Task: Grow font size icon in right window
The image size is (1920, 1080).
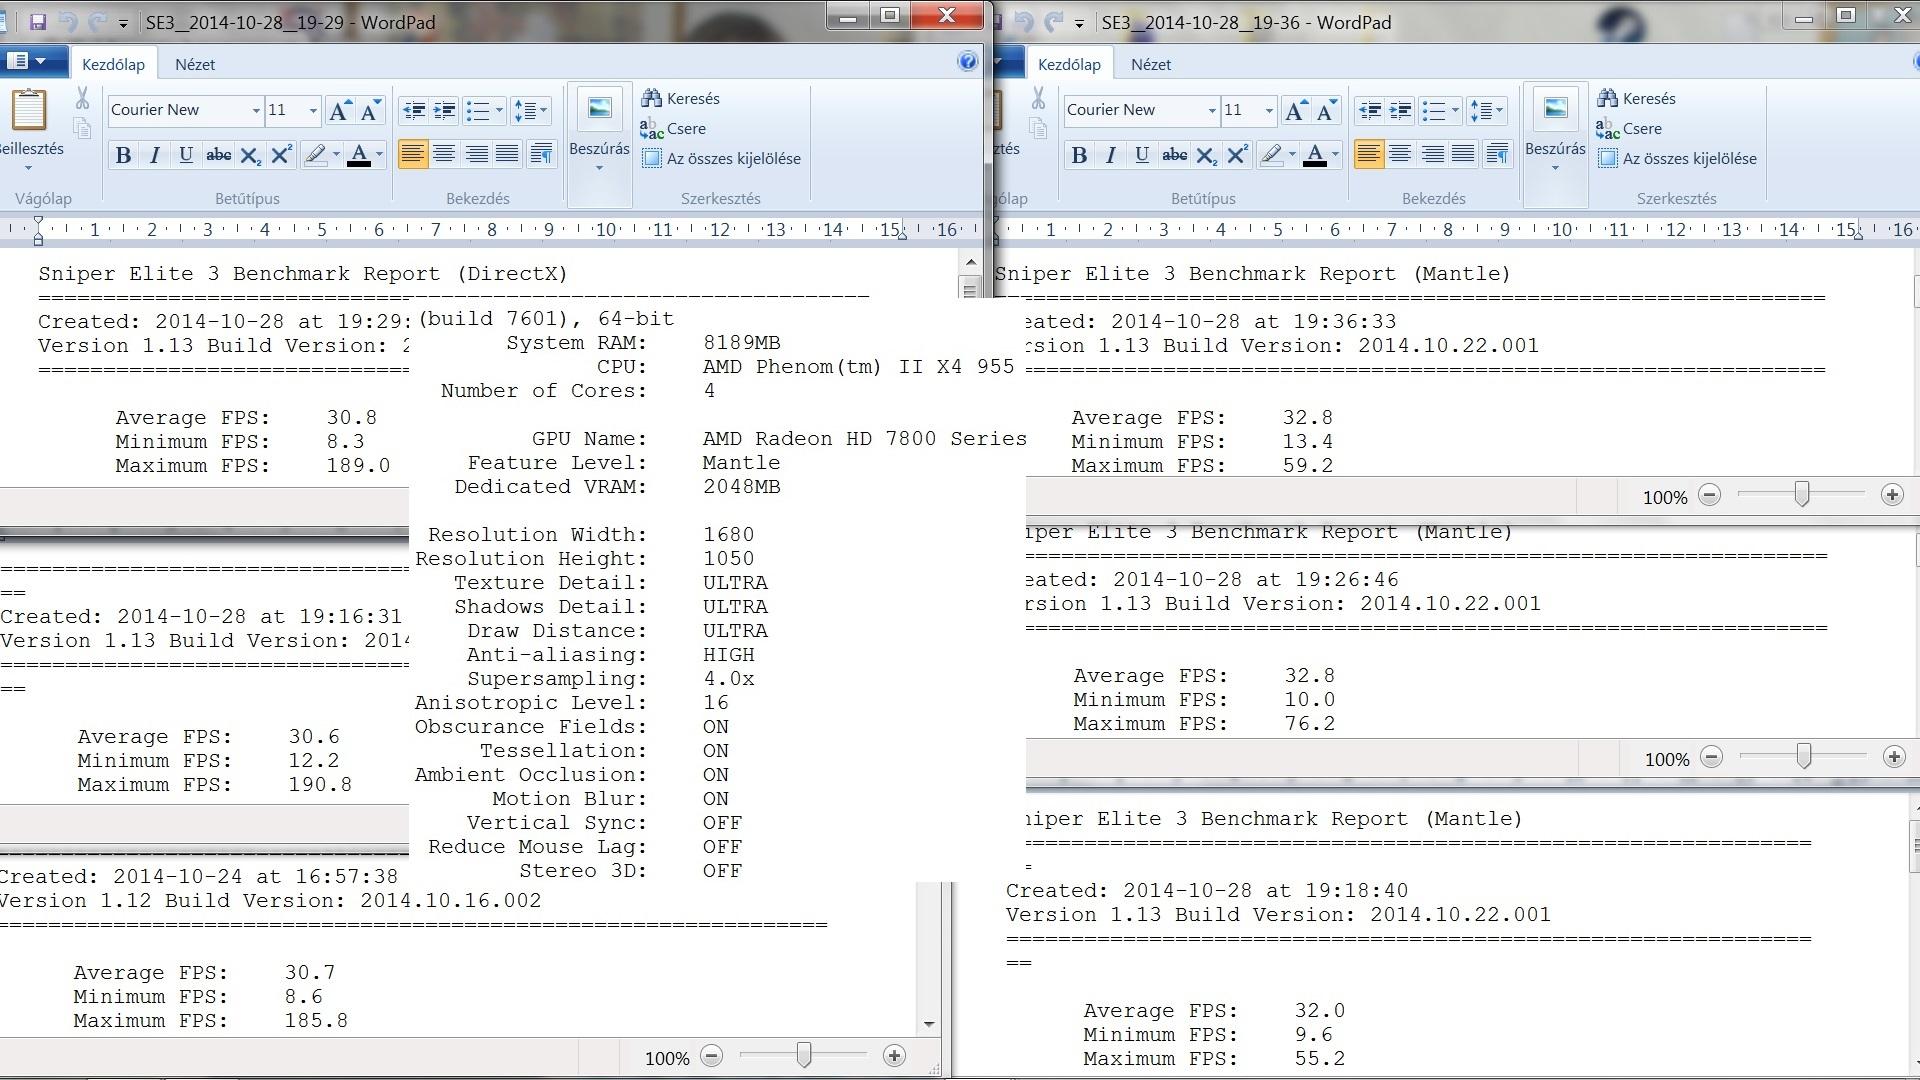Action: (x=1295, y=110)
